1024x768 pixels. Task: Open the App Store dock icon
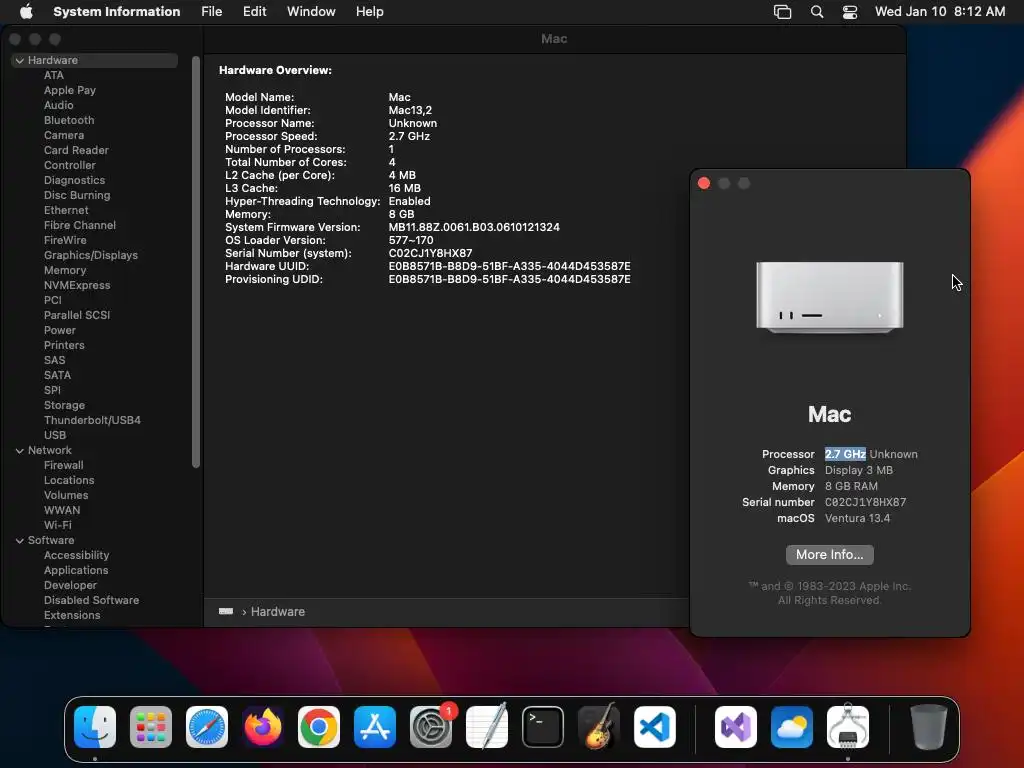pos(375,726)
